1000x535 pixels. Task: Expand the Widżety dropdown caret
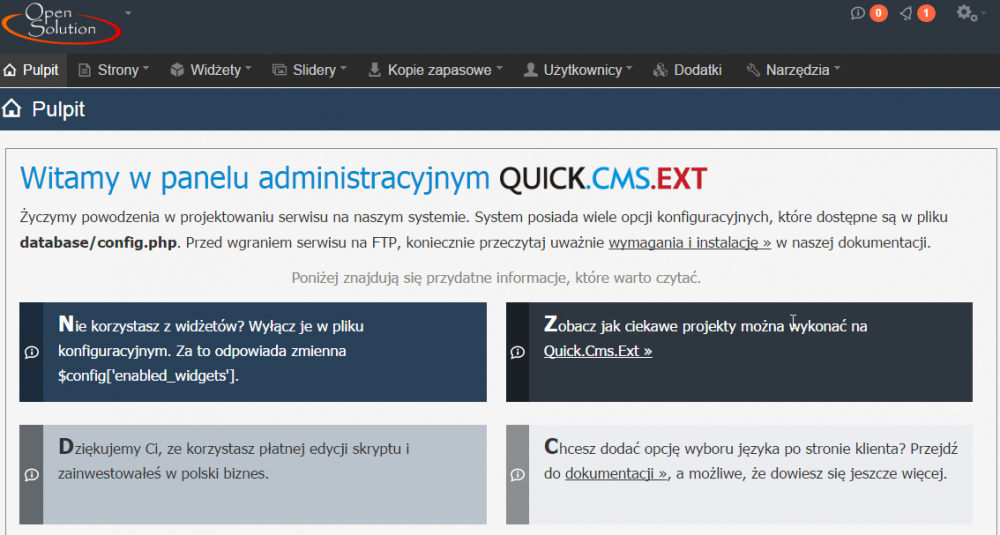click(248, 68)
